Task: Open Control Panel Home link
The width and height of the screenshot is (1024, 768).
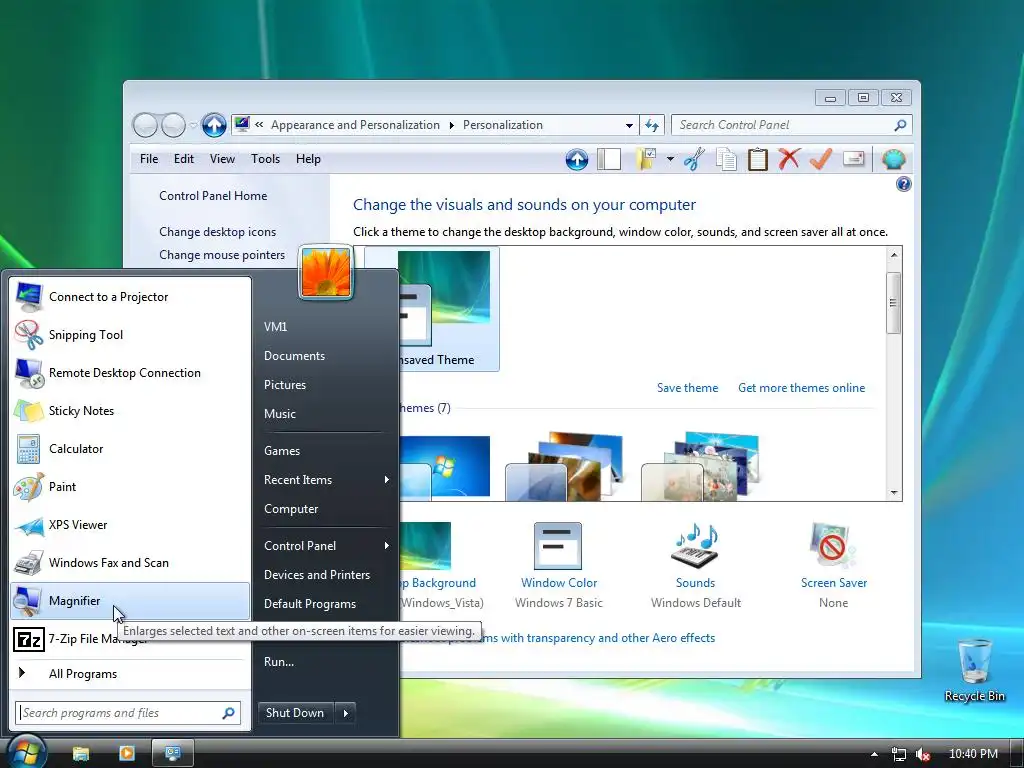Action: (213, 196)
